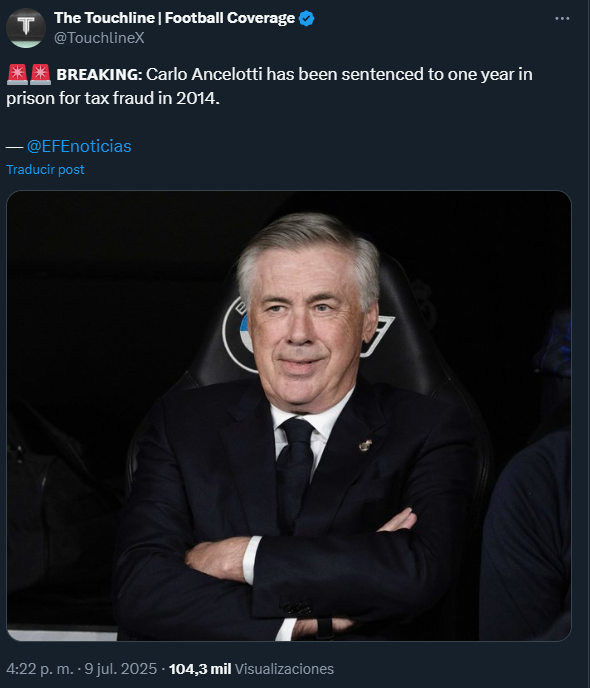The image size is (590, 688).
Task: Click the bold BREAKING label
Action: [99, 75]
